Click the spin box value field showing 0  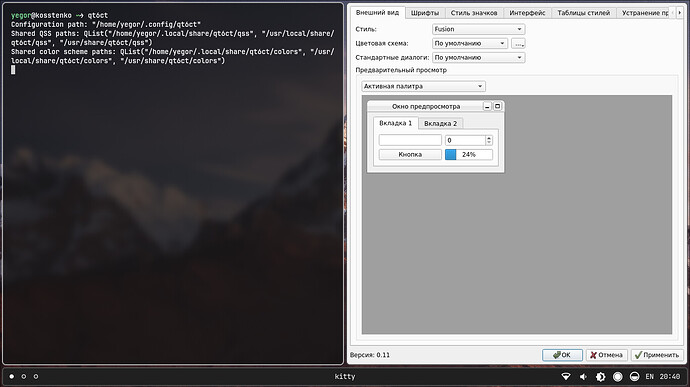tap(465, 140)
